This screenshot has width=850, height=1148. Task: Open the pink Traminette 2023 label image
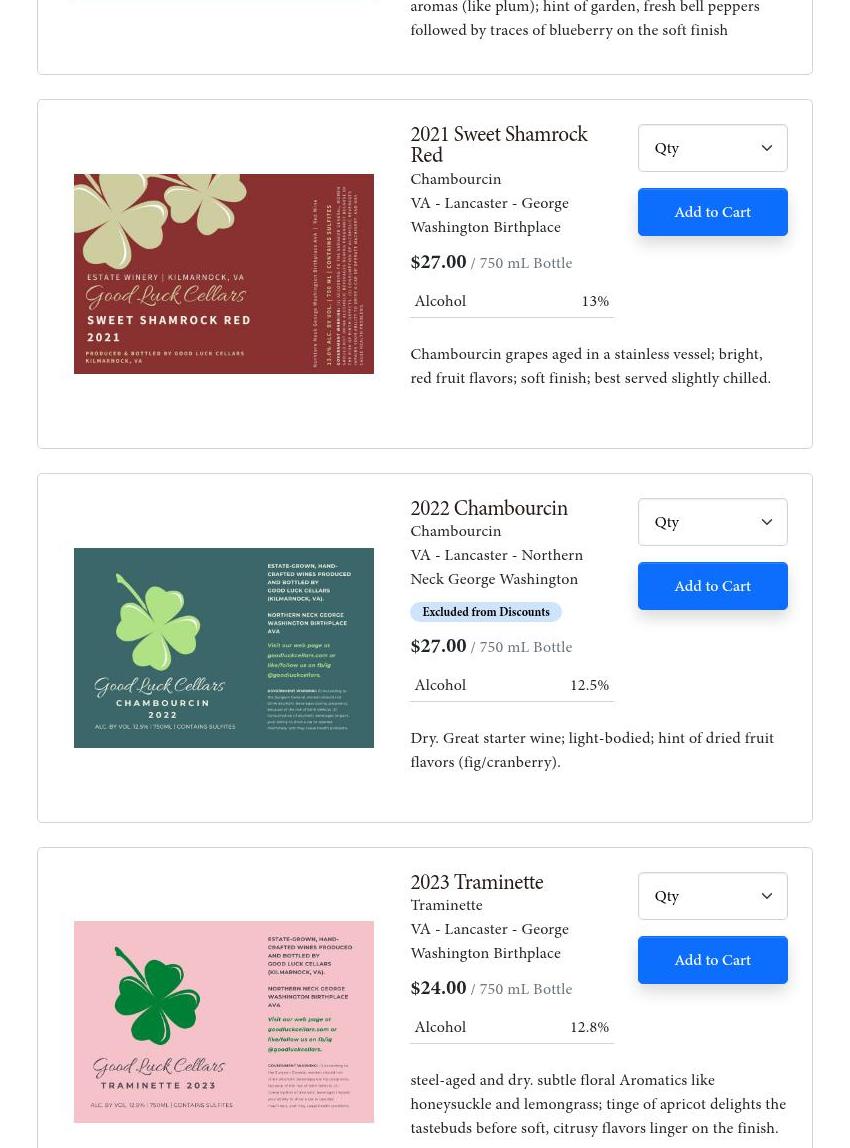(224, 1022)
